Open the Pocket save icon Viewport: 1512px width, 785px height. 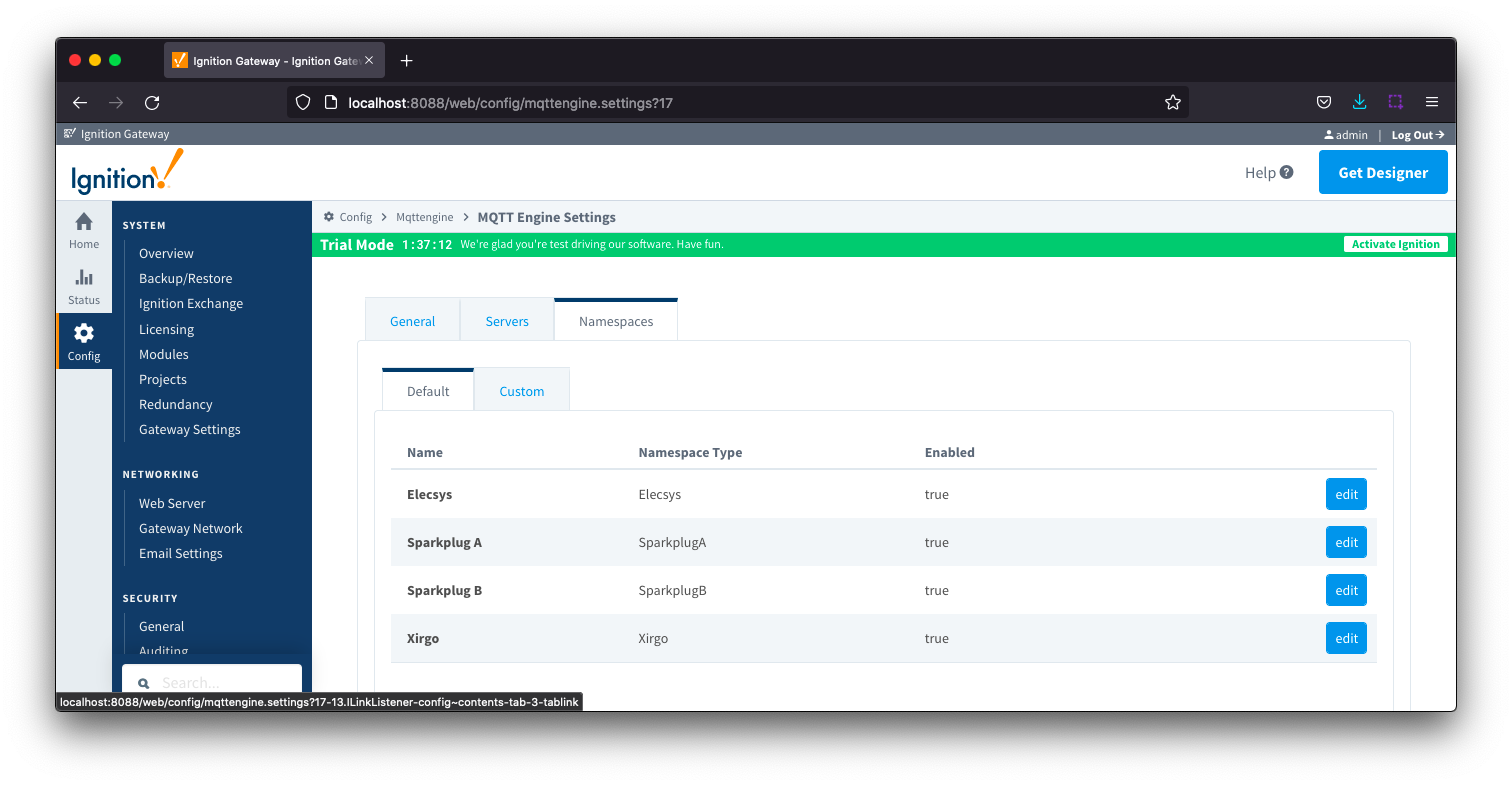1323,102
